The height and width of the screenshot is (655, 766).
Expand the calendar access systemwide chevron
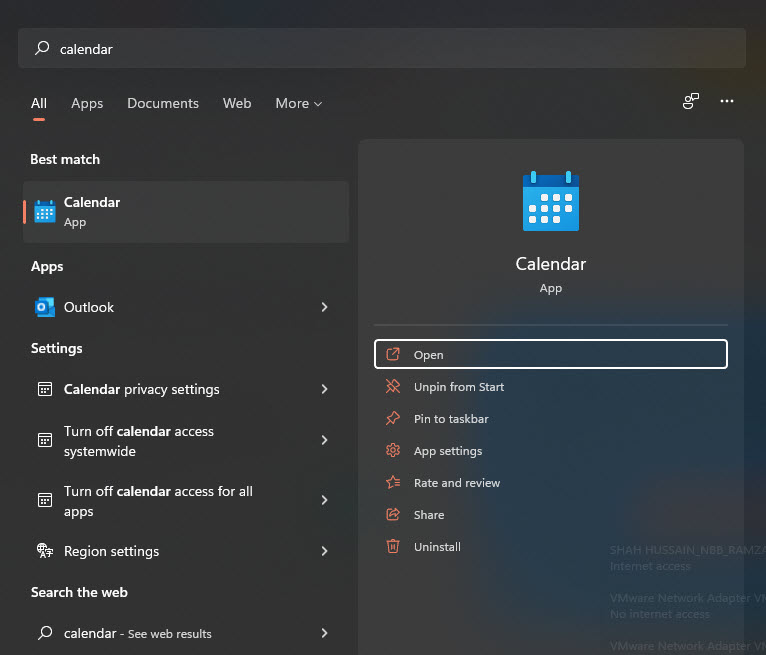click(324, 440)
